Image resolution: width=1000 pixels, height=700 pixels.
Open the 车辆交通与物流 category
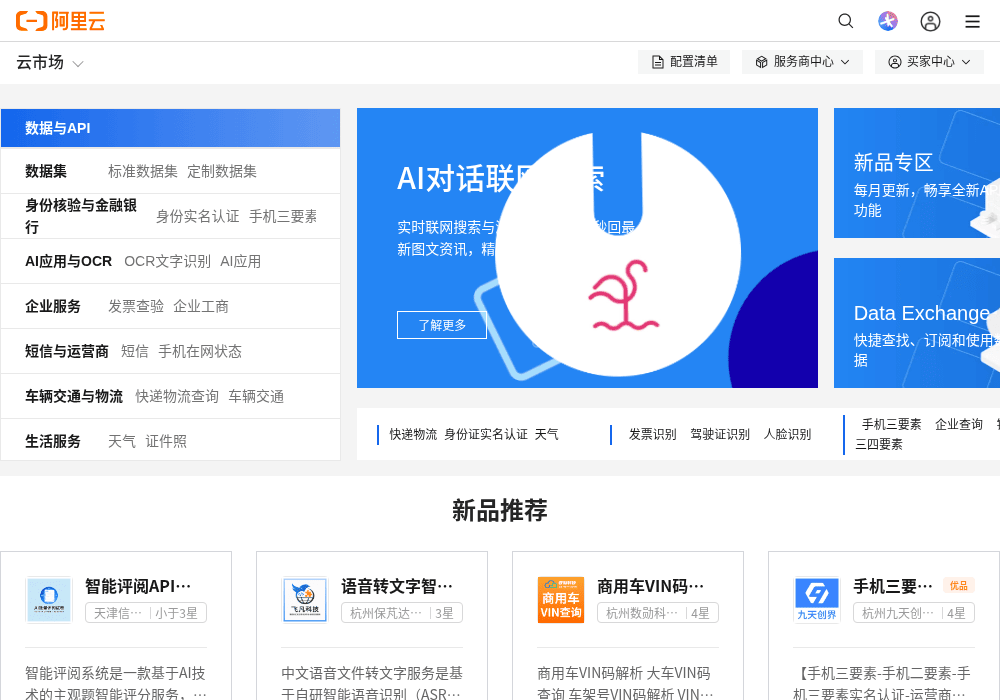click(74, 397)
